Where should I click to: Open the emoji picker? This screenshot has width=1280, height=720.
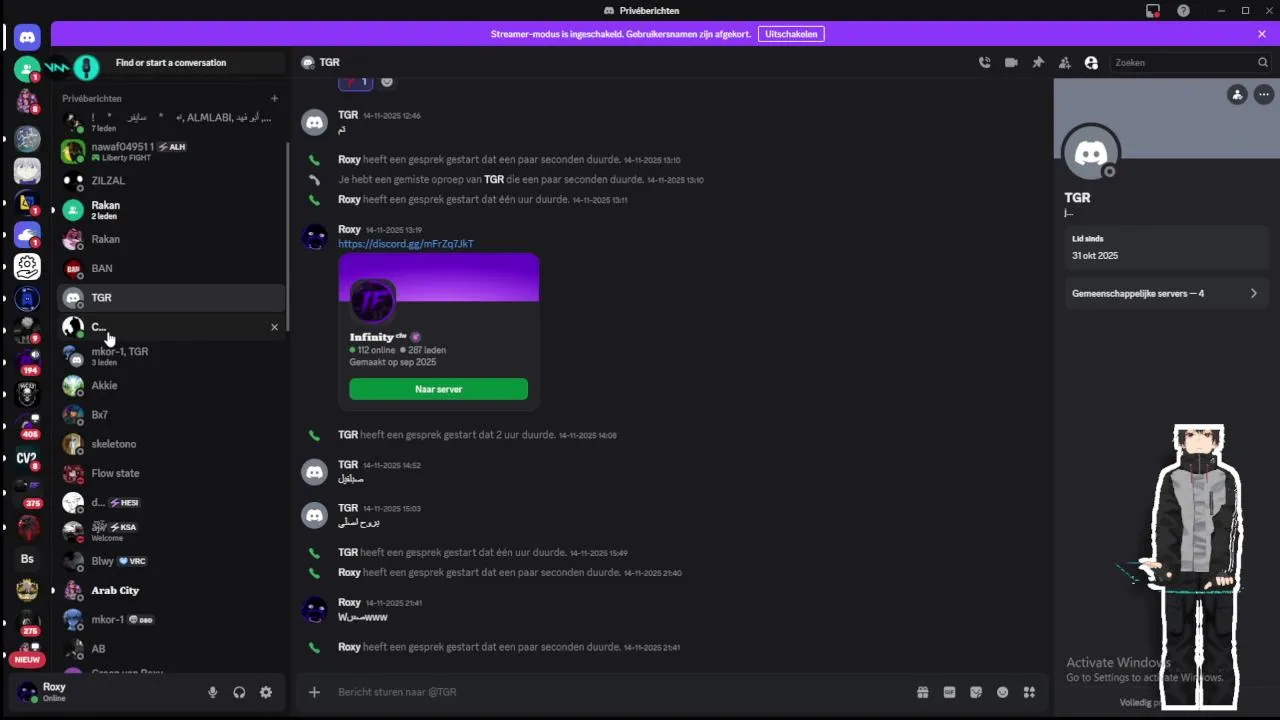[x=1003, y=692]
